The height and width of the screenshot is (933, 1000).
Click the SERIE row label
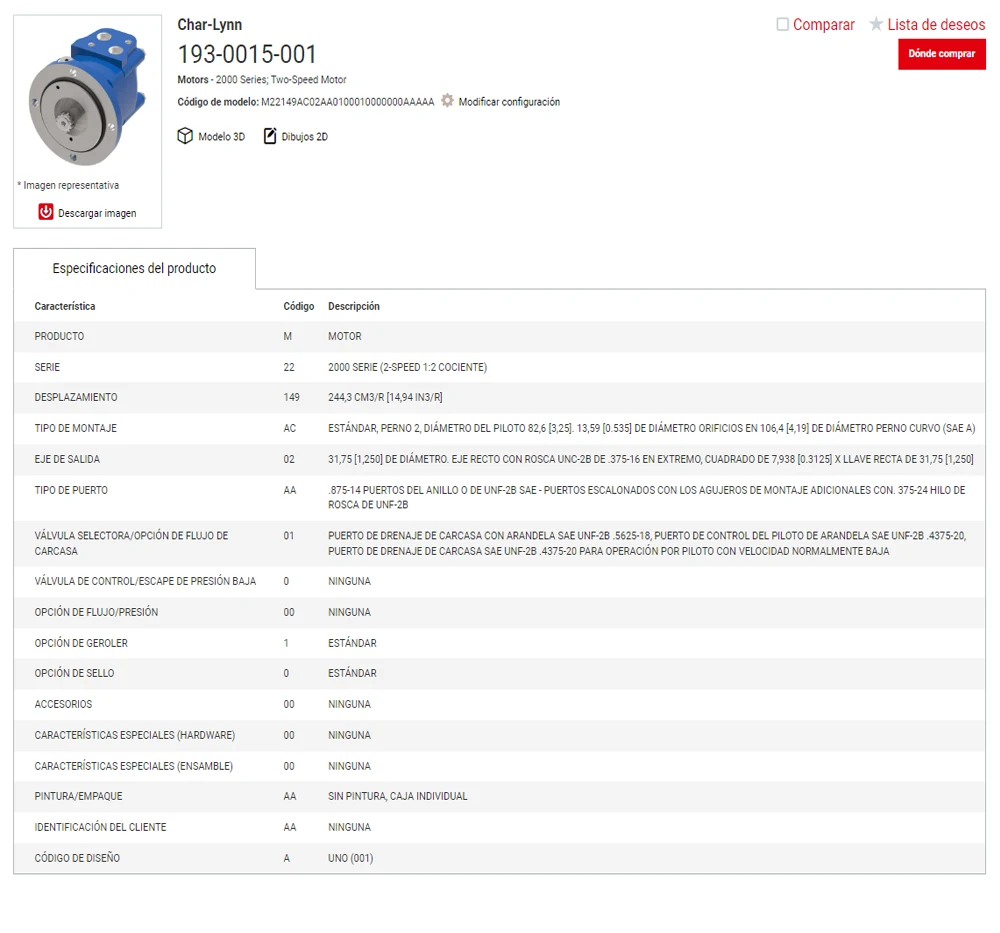coord(47,367)
